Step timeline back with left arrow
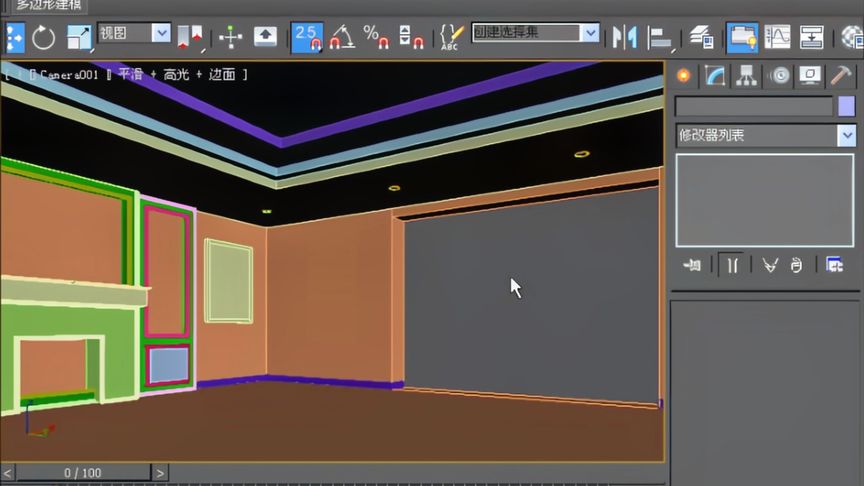The image size is (864, 486). click(7, 473)
